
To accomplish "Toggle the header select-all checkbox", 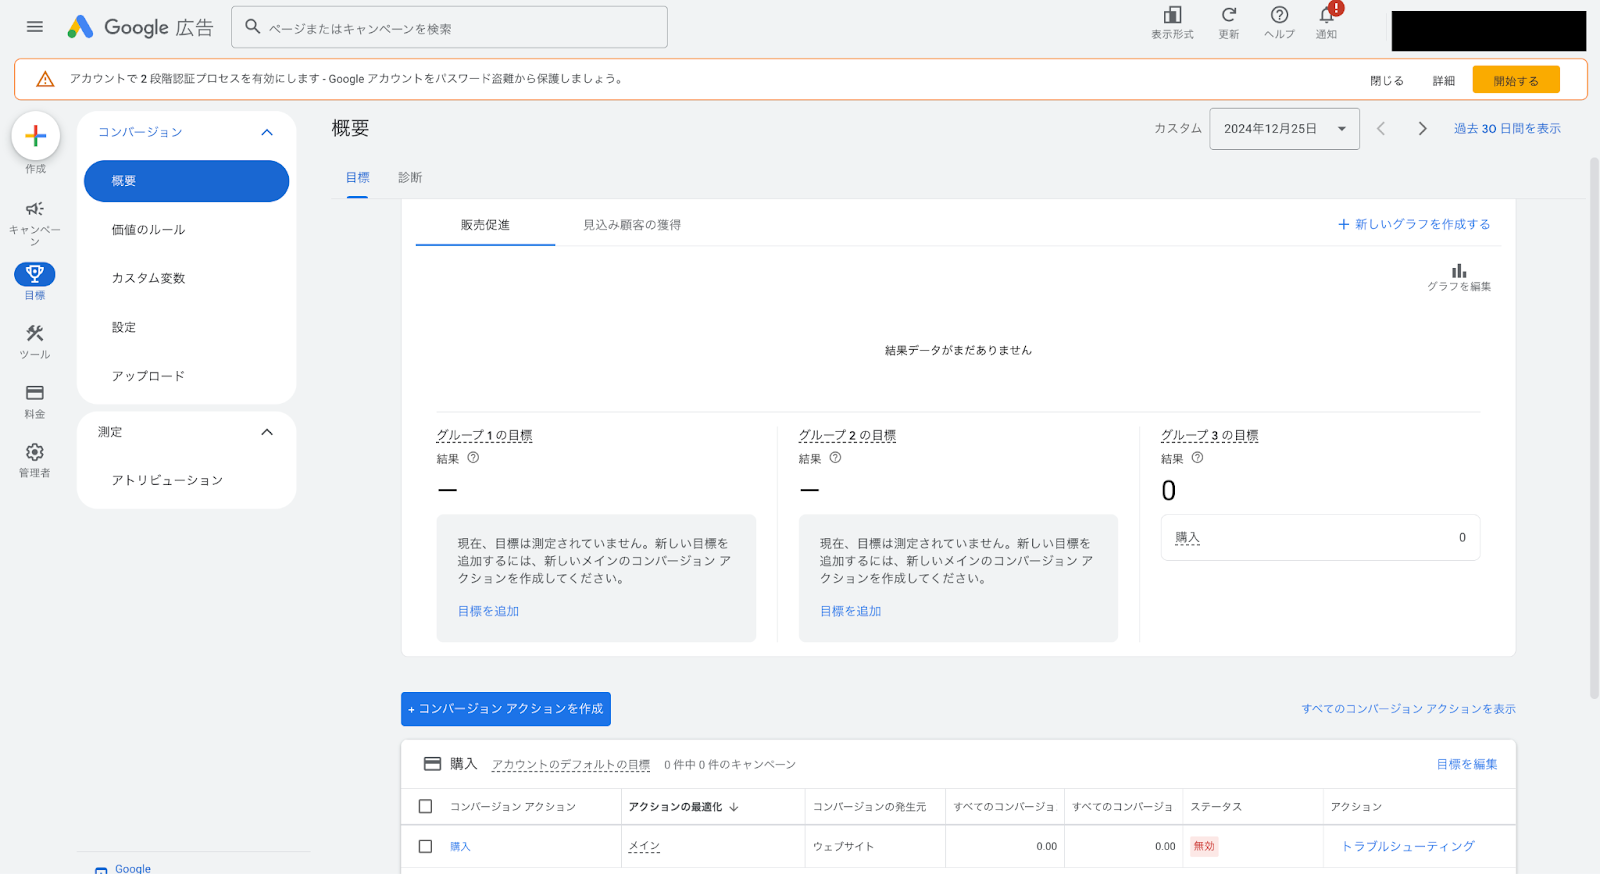I will pos(425,806).
